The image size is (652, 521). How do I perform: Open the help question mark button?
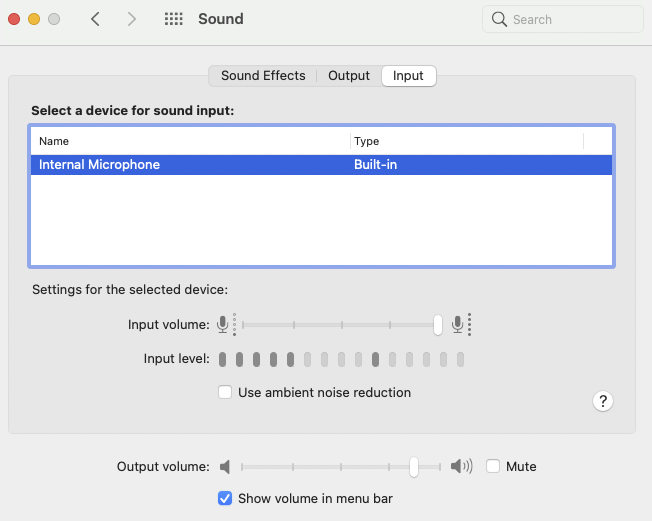(603, 401)
